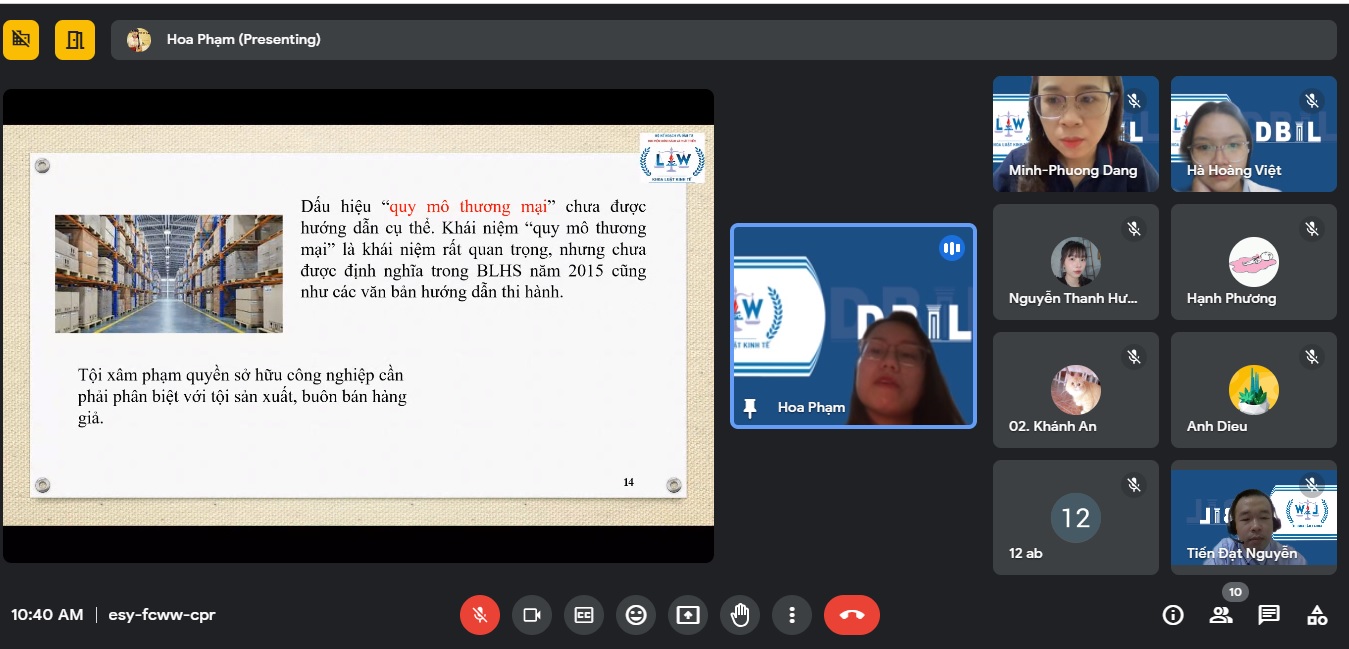
Task: Open the chat panel
Action: point(1269,615)
